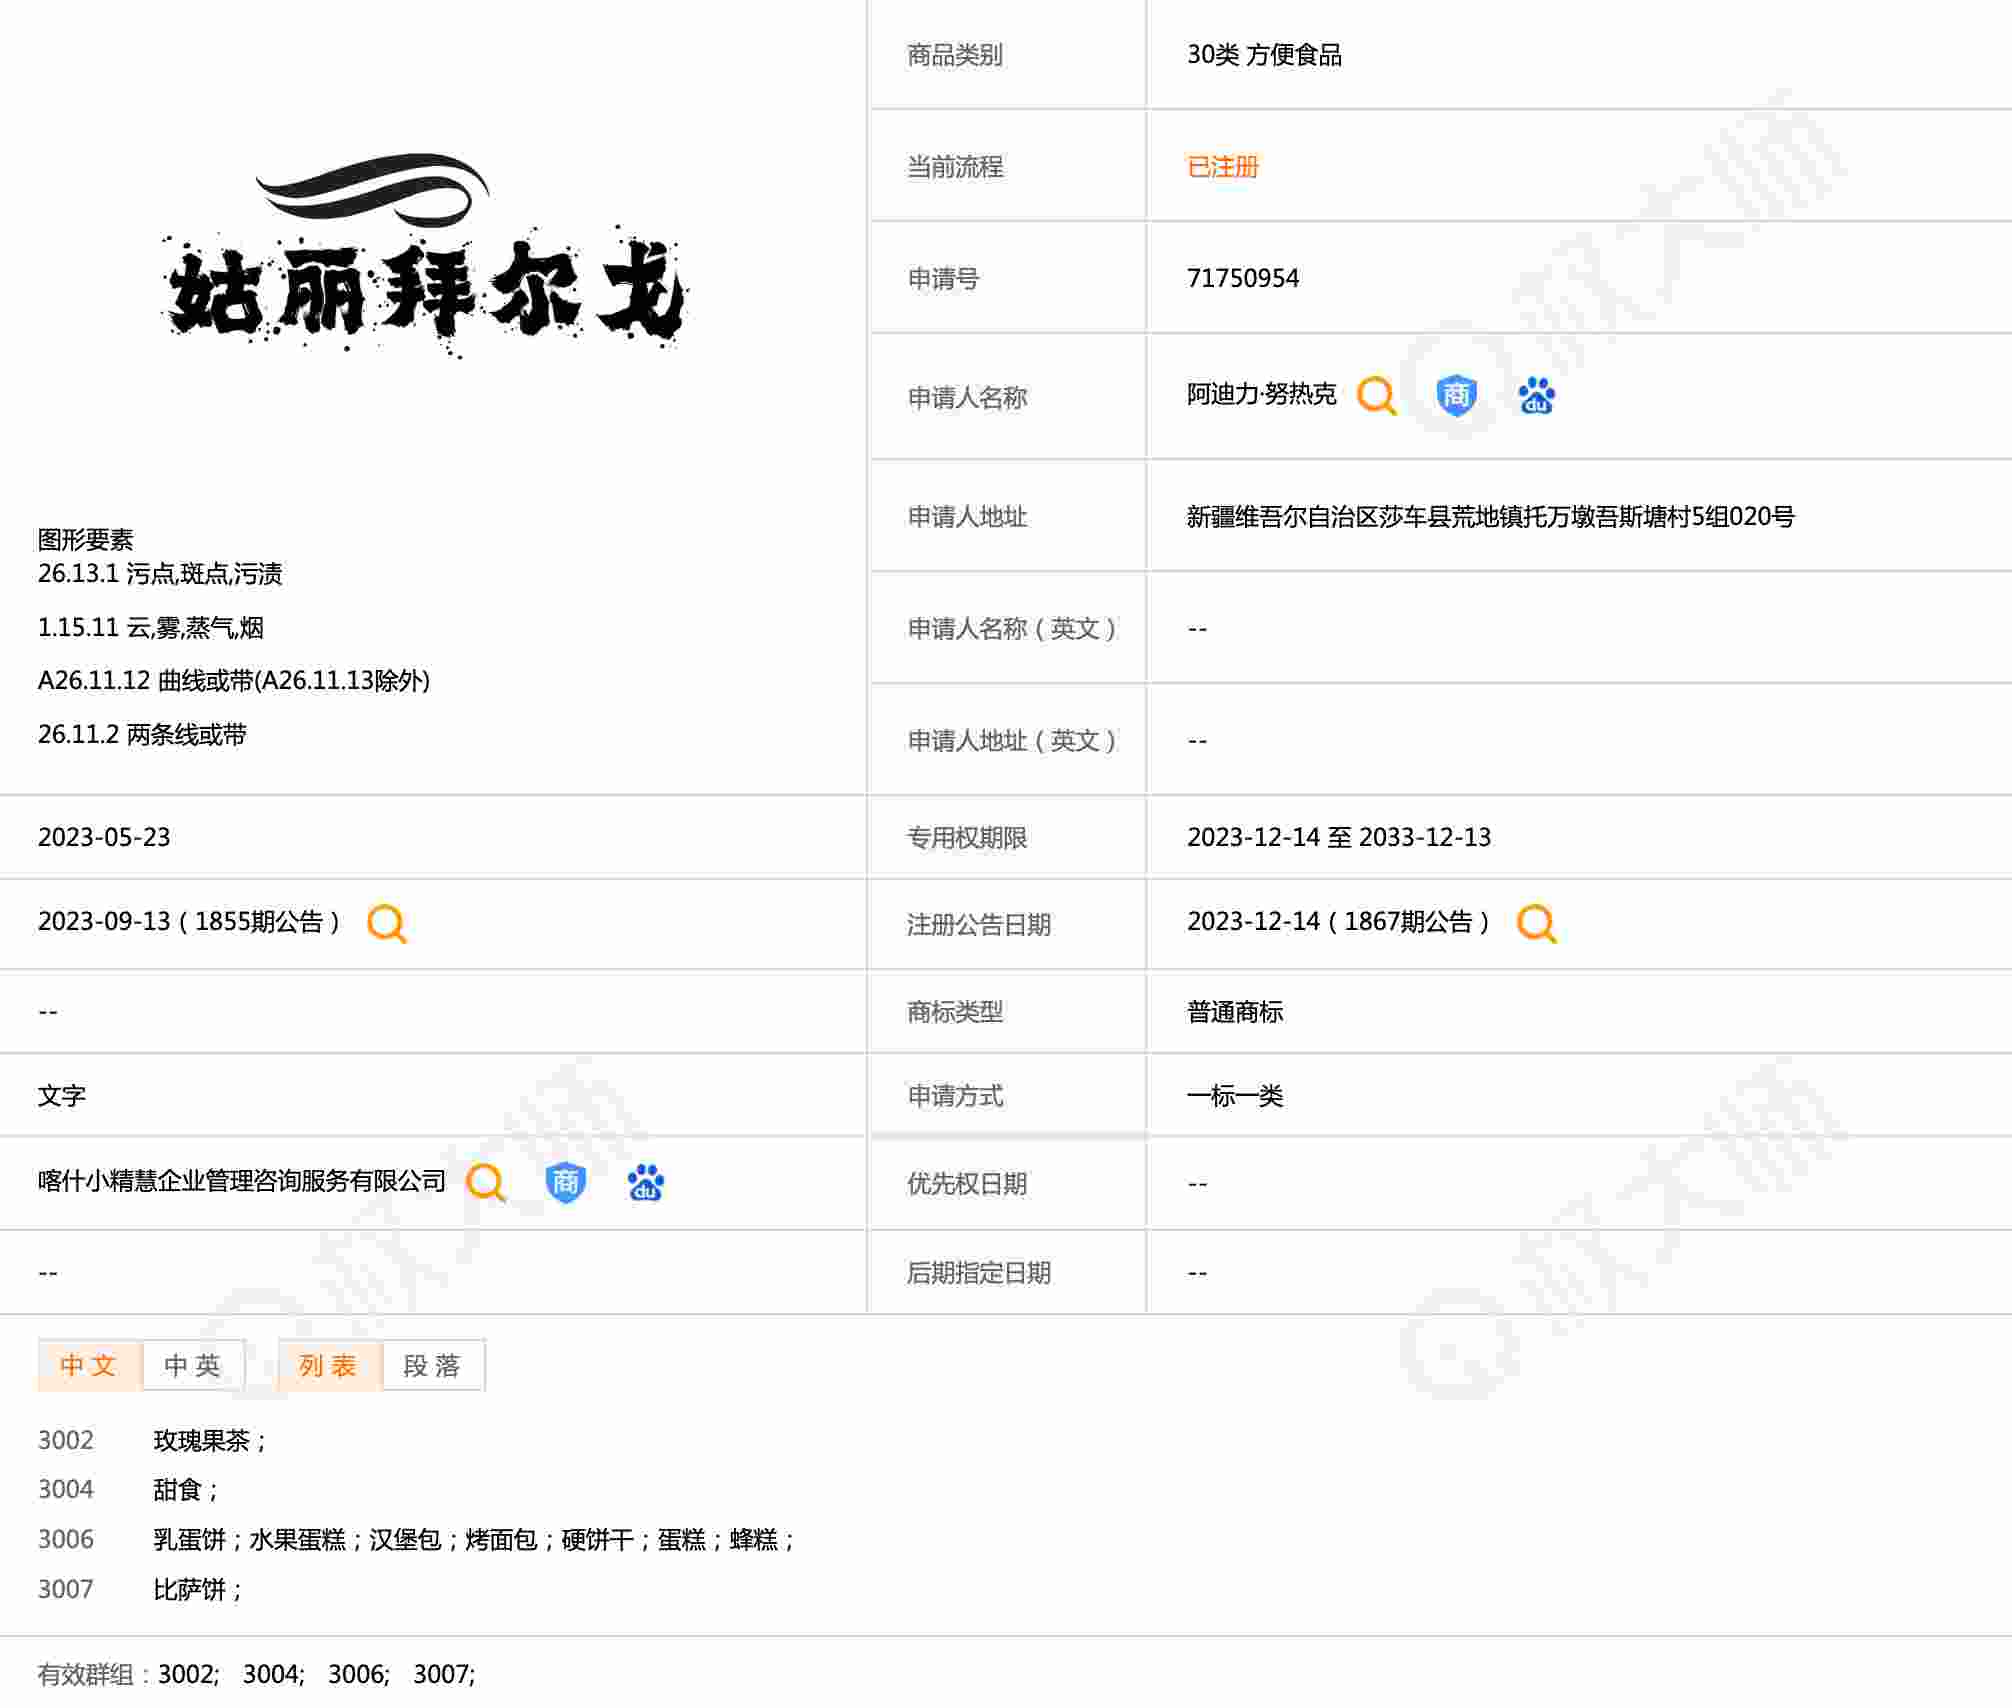The height and width of the screenshot is (1708, 2012).
Task: Click 商 shield icon beside agency name
Action: coord(565,1183)
